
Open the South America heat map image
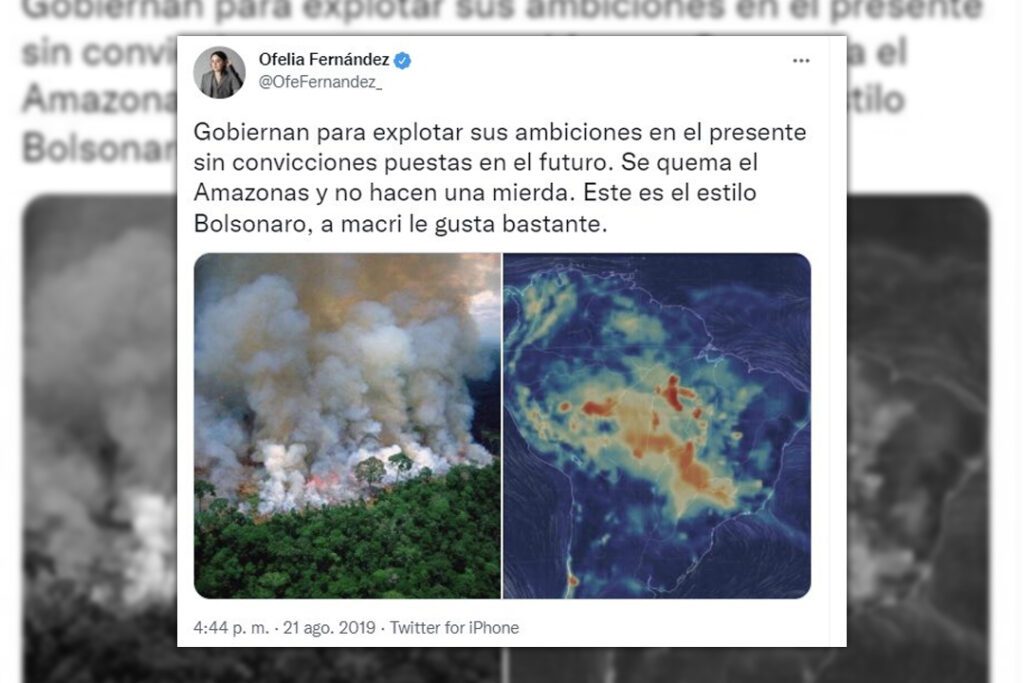[x=657, y=426]
